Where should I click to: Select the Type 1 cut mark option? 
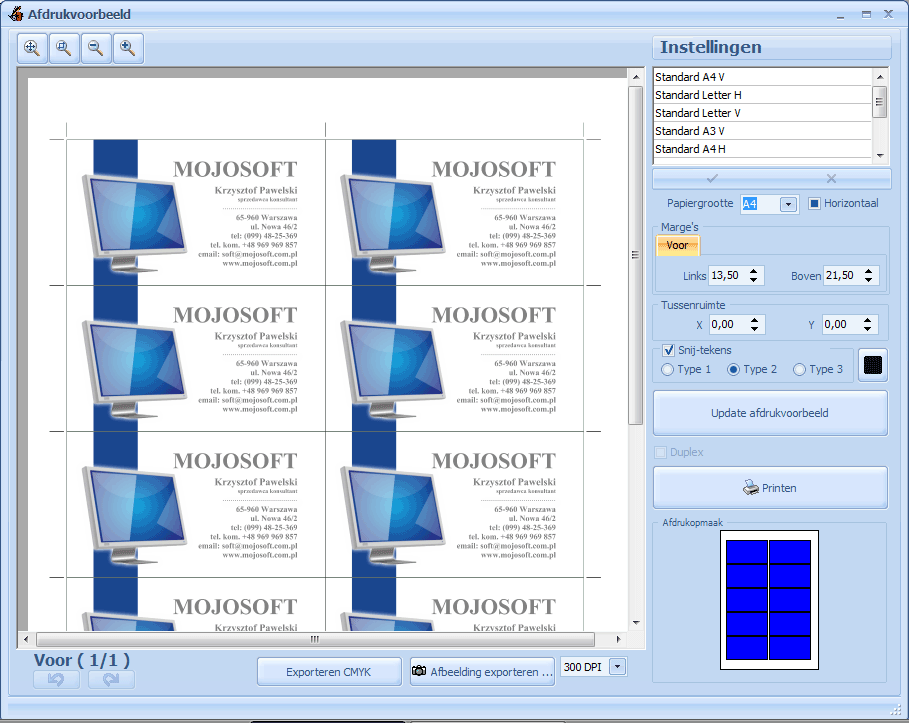coord(668,369)
